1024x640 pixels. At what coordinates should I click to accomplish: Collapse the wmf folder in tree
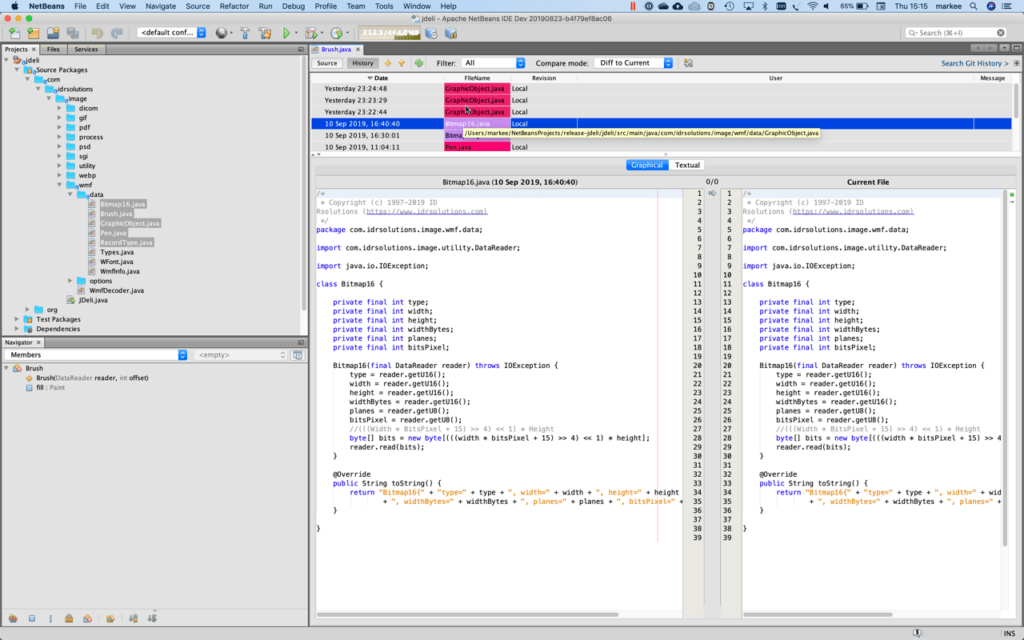coord(59,185)
